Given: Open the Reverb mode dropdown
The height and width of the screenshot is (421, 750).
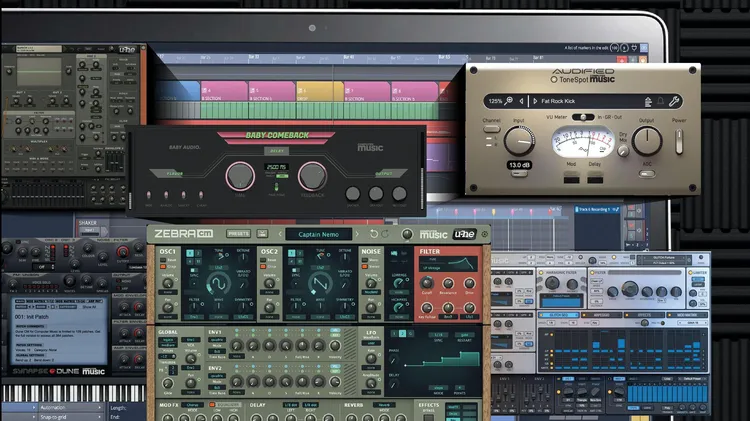Looking at the screenshot, I should 384,405.
